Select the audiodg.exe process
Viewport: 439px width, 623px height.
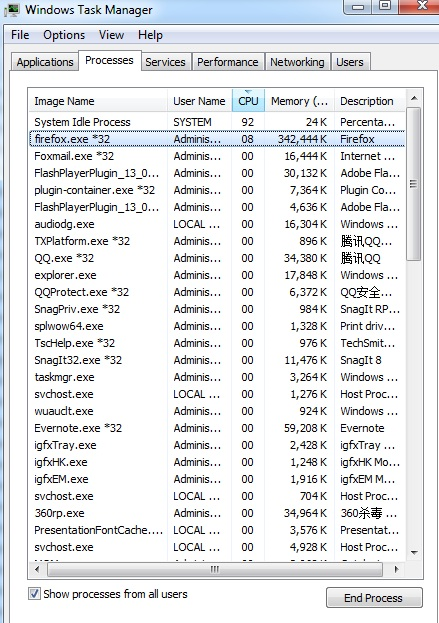point(217,224)
